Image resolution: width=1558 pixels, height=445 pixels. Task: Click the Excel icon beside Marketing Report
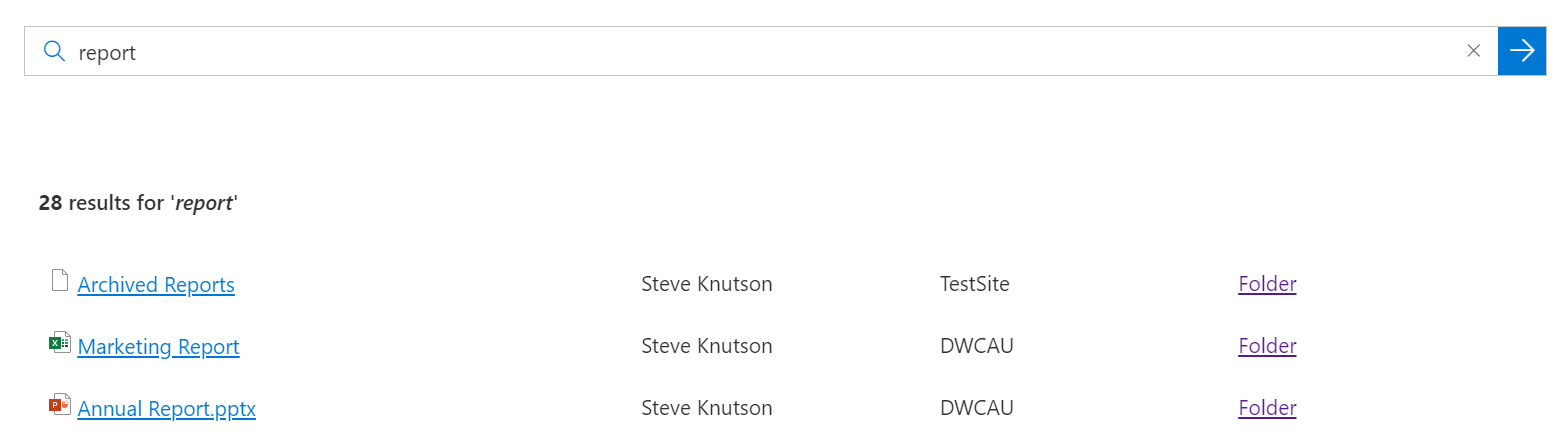60,343
